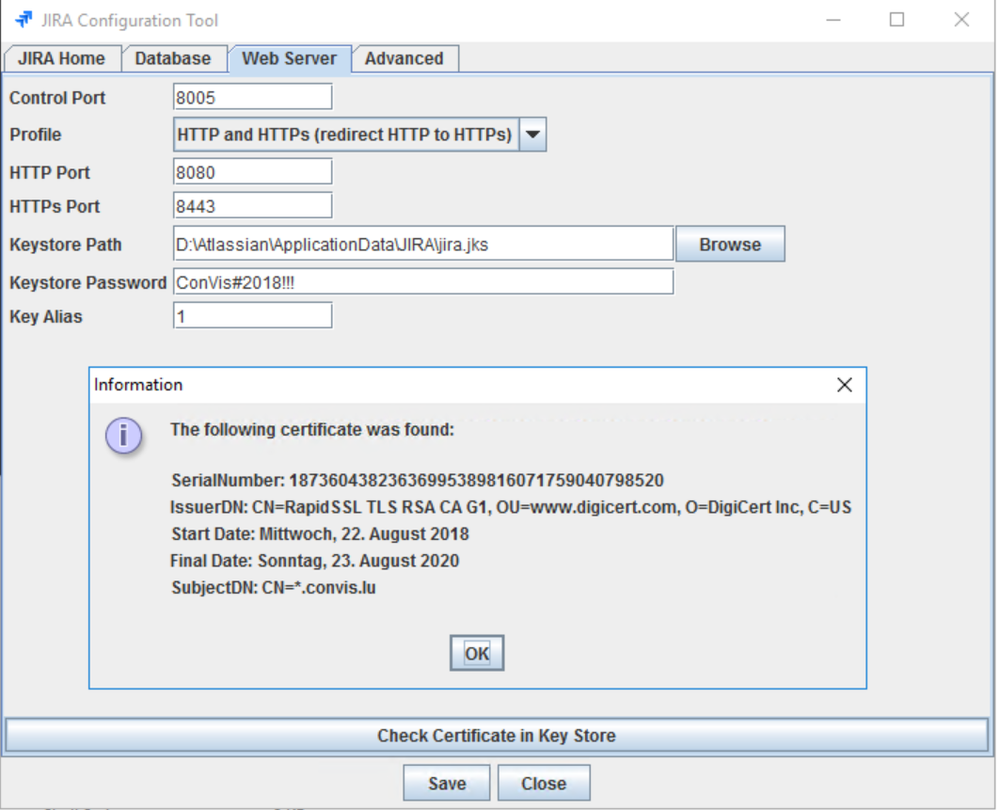Click the Keystore Path label
Viewport: 999px width, 810px height.
click(66, 245)
